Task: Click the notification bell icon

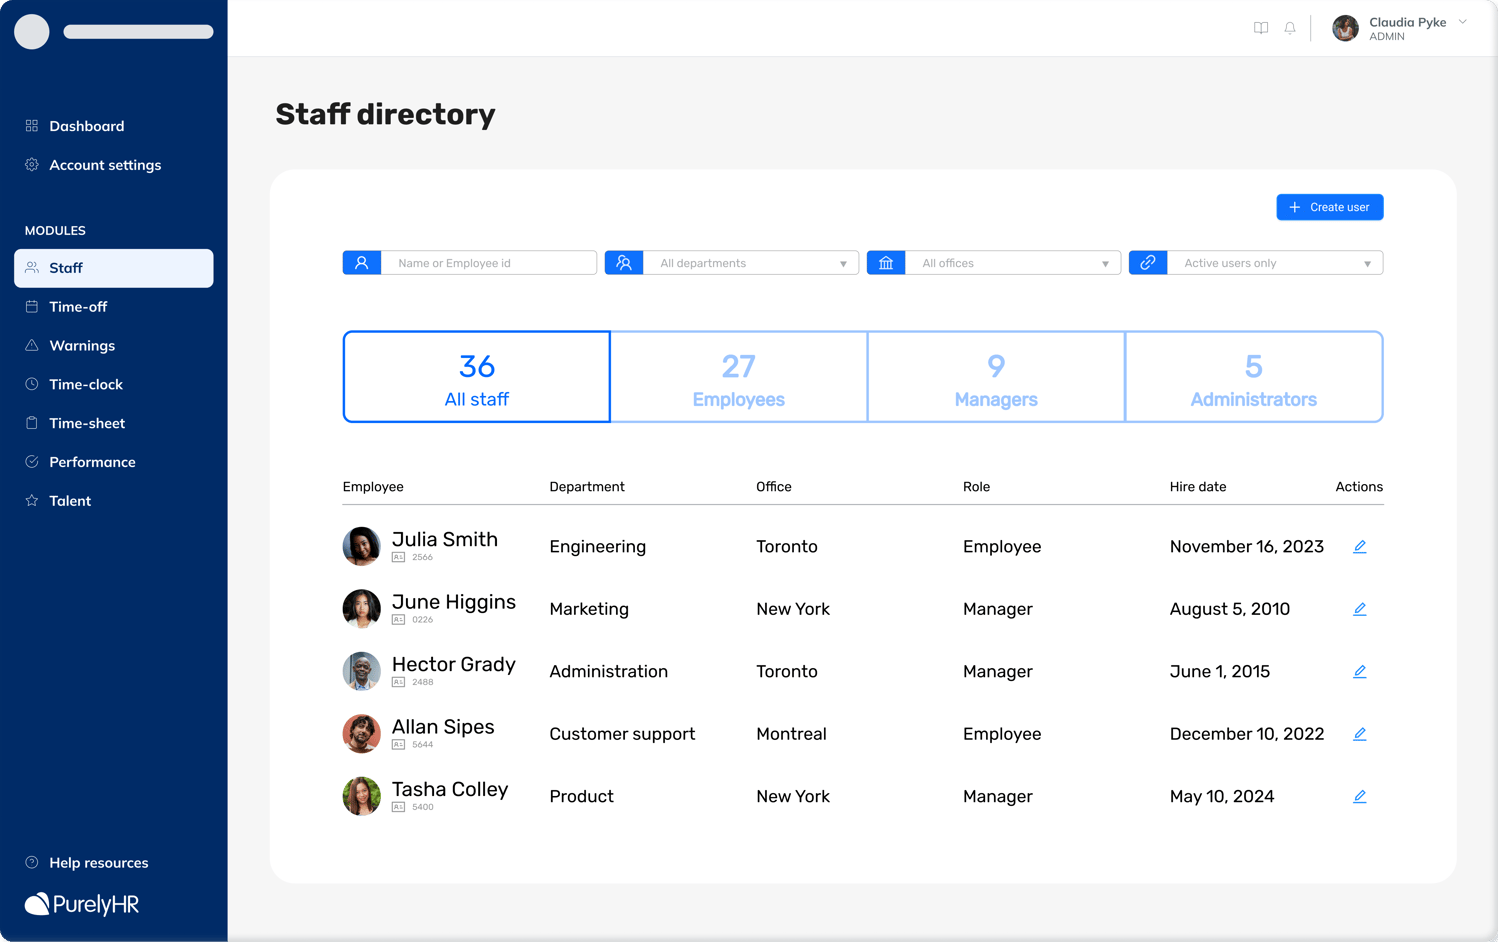Action: click(x=1290, y=28)
